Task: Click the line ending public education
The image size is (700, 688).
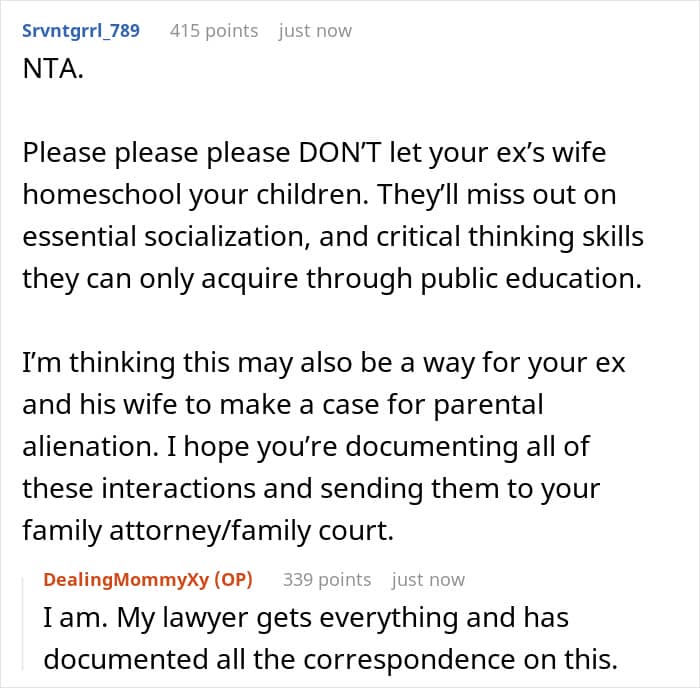Action: click(332, 279)
